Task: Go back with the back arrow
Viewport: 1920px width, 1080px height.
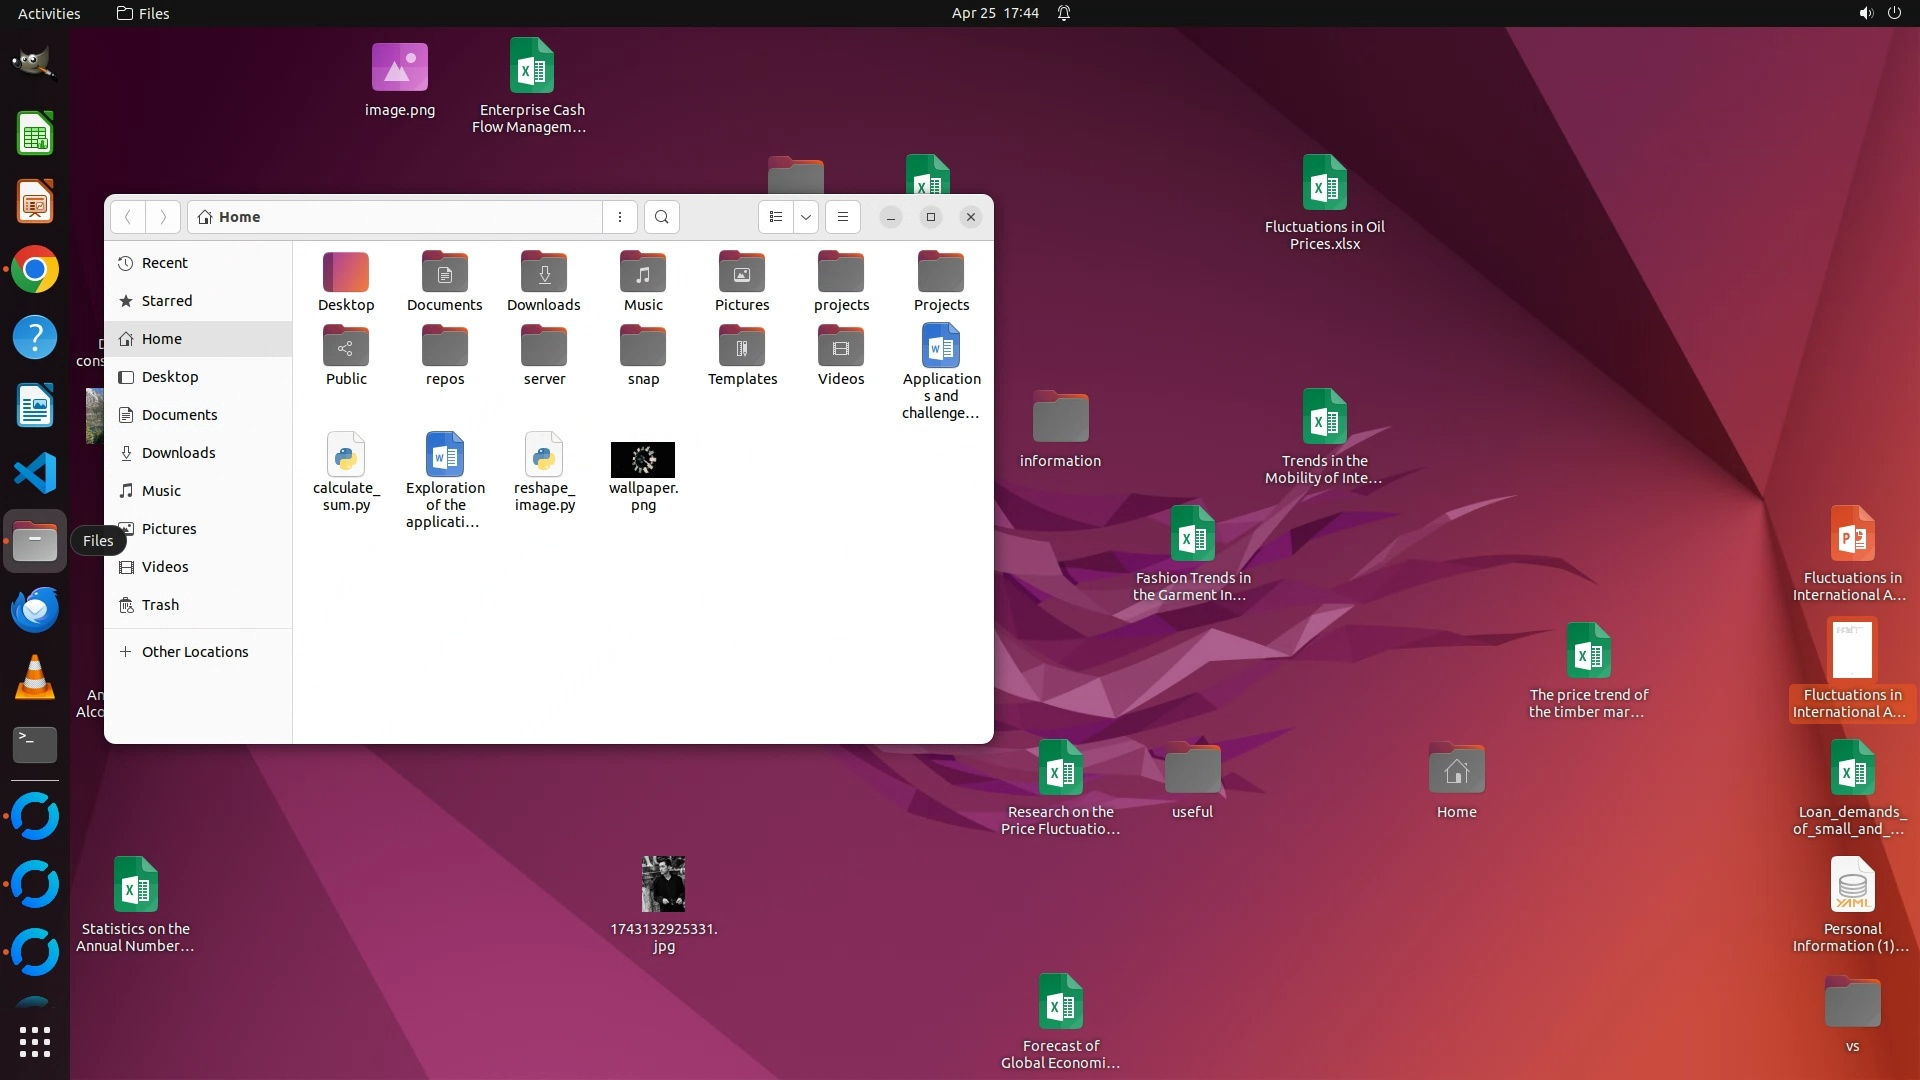Action: click(128, 217)
